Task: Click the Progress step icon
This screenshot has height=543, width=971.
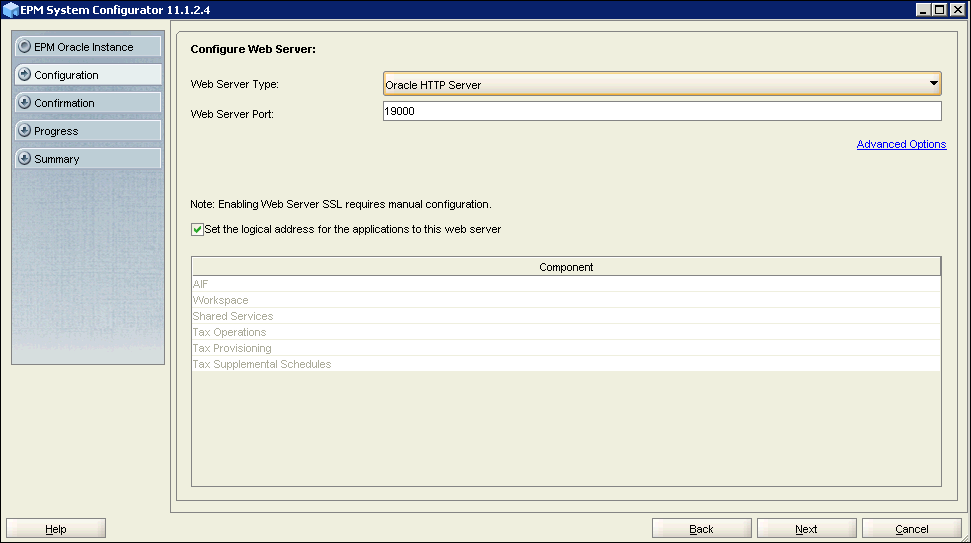Action: point(24,130)
